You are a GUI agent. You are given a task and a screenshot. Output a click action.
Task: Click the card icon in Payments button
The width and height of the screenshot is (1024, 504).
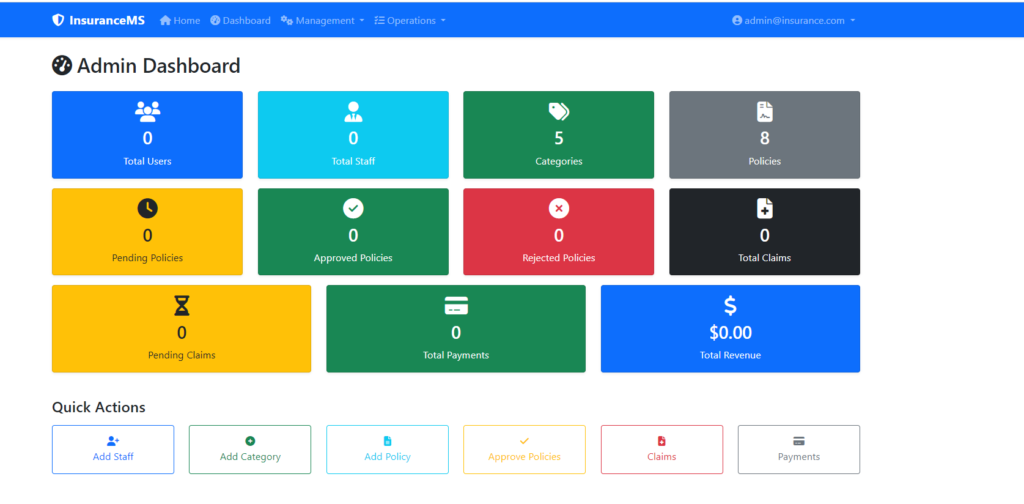(x=799, y=441)
